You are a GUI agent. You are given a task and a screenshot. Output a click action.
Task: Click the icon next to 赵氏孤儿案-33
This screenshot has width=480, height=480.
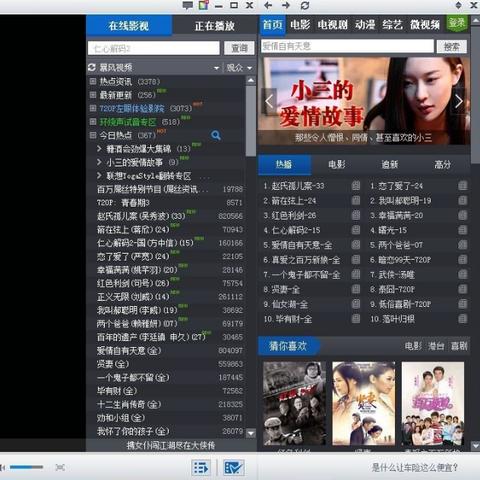356,186
